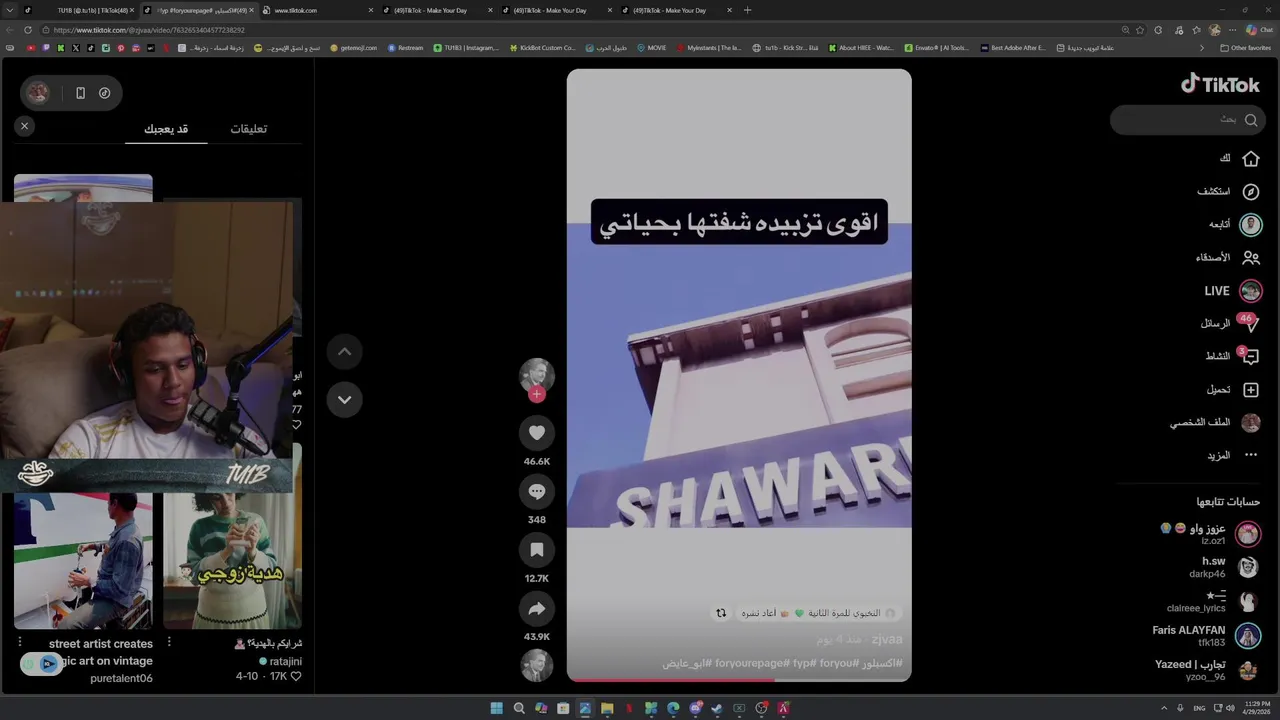Open Other favorites folder
Image resolution: width=1280 pixels, height=720 pixels.
click(x=1245, y=48)
